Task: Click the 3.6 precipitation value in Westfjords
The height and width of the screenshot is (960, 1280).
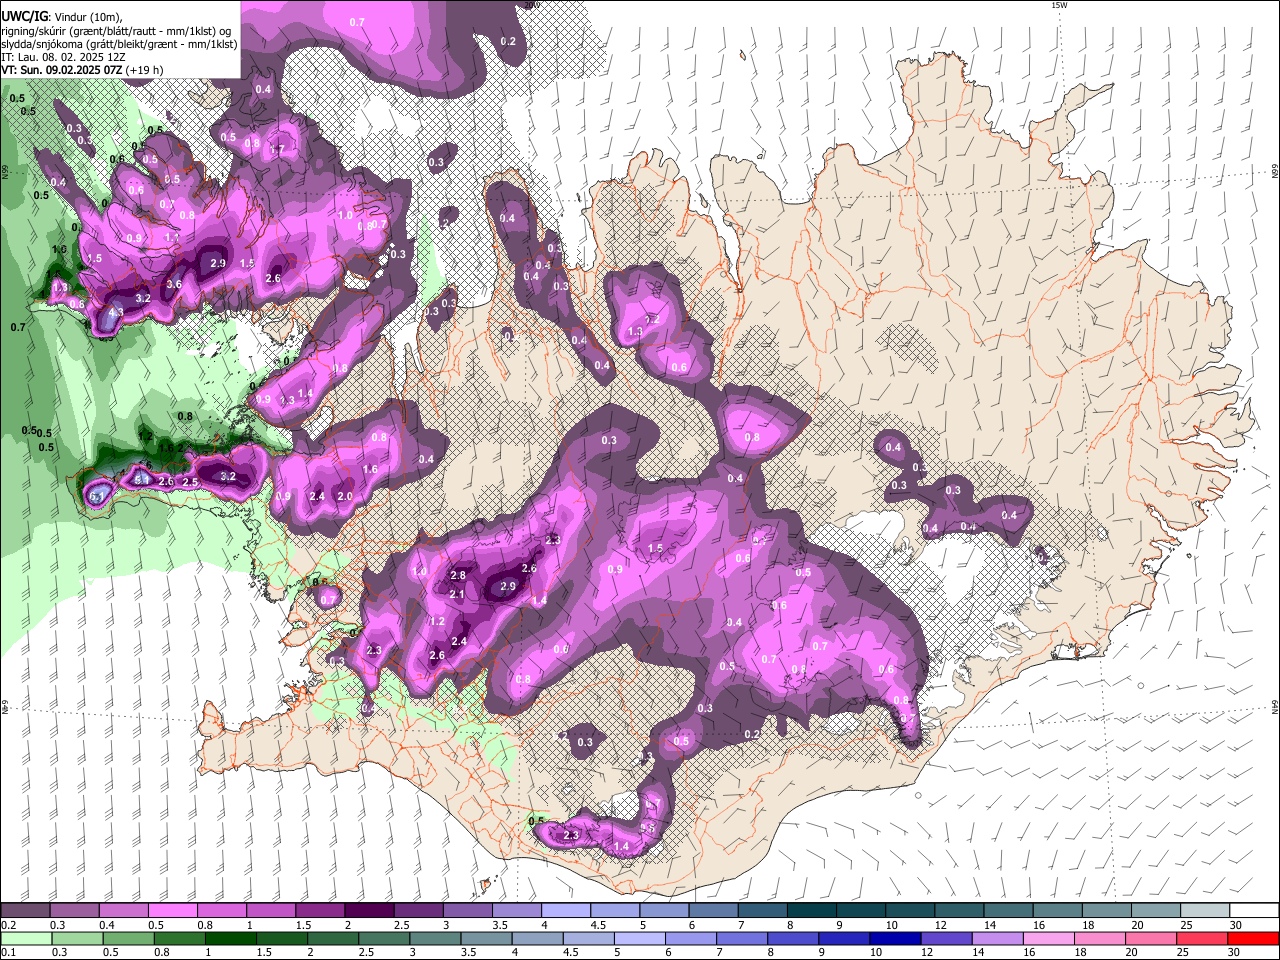Action: [174, 284]
